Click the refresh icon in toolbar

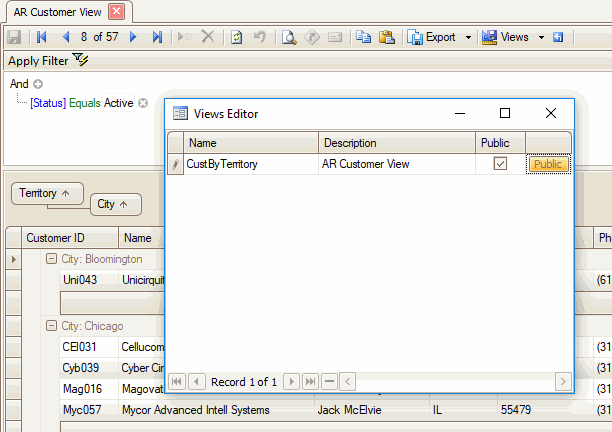click(236, 37)
